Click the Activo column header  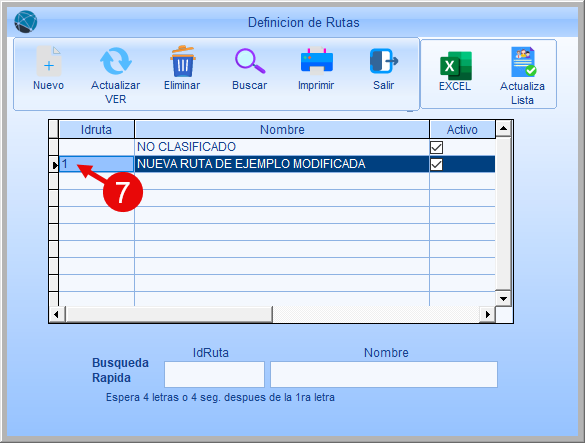click(462, 130)
